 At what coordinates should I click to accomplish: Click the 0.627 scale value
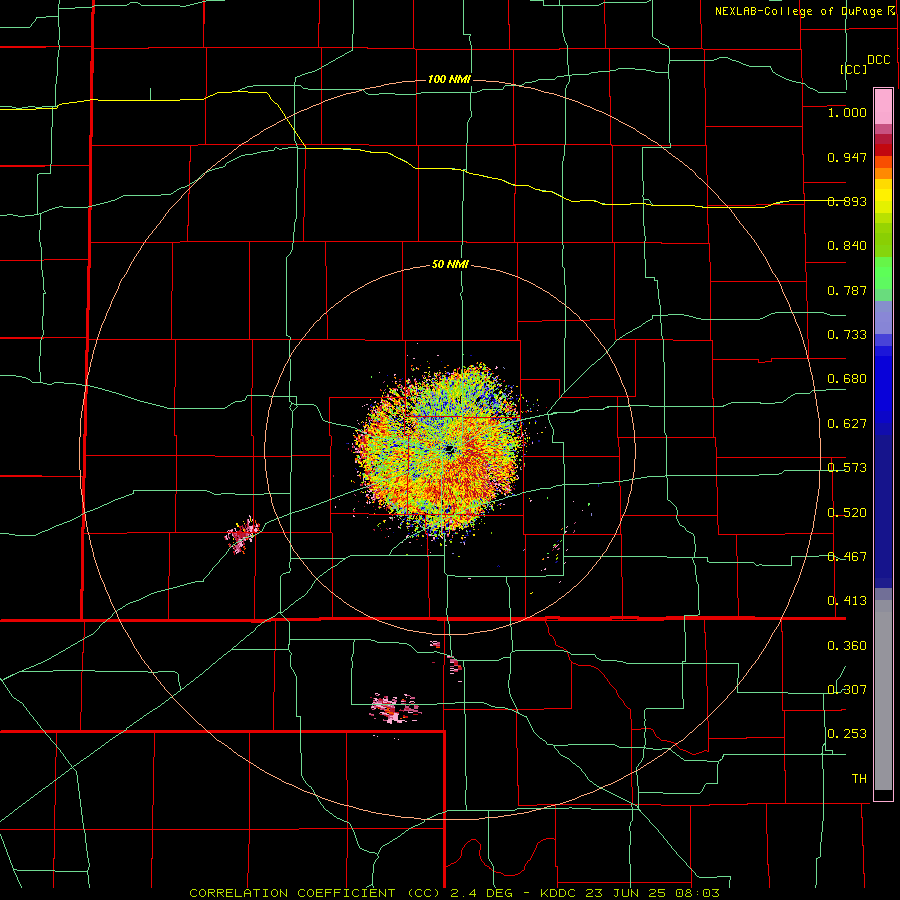click(x=847, y=424)
